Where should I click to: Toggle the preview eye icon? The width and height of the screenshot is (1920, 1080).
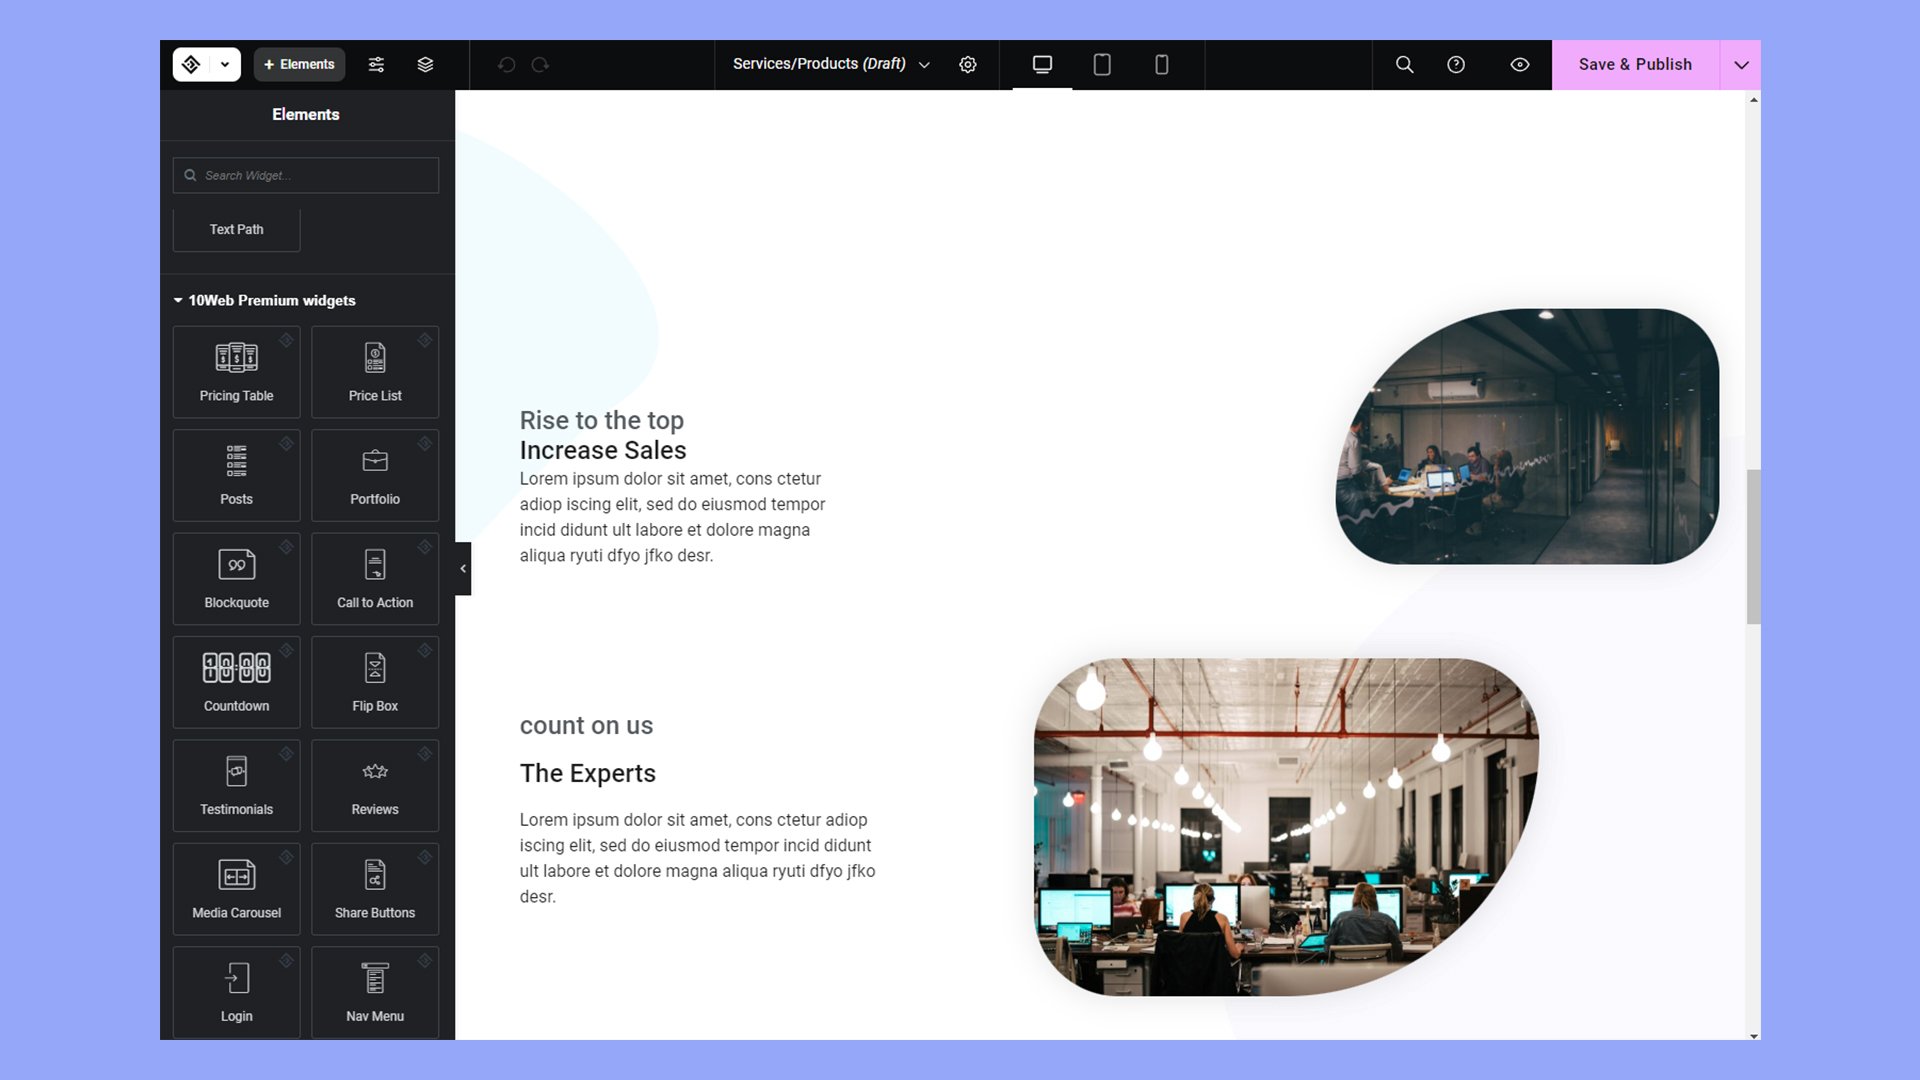[x=1519, y=63]
